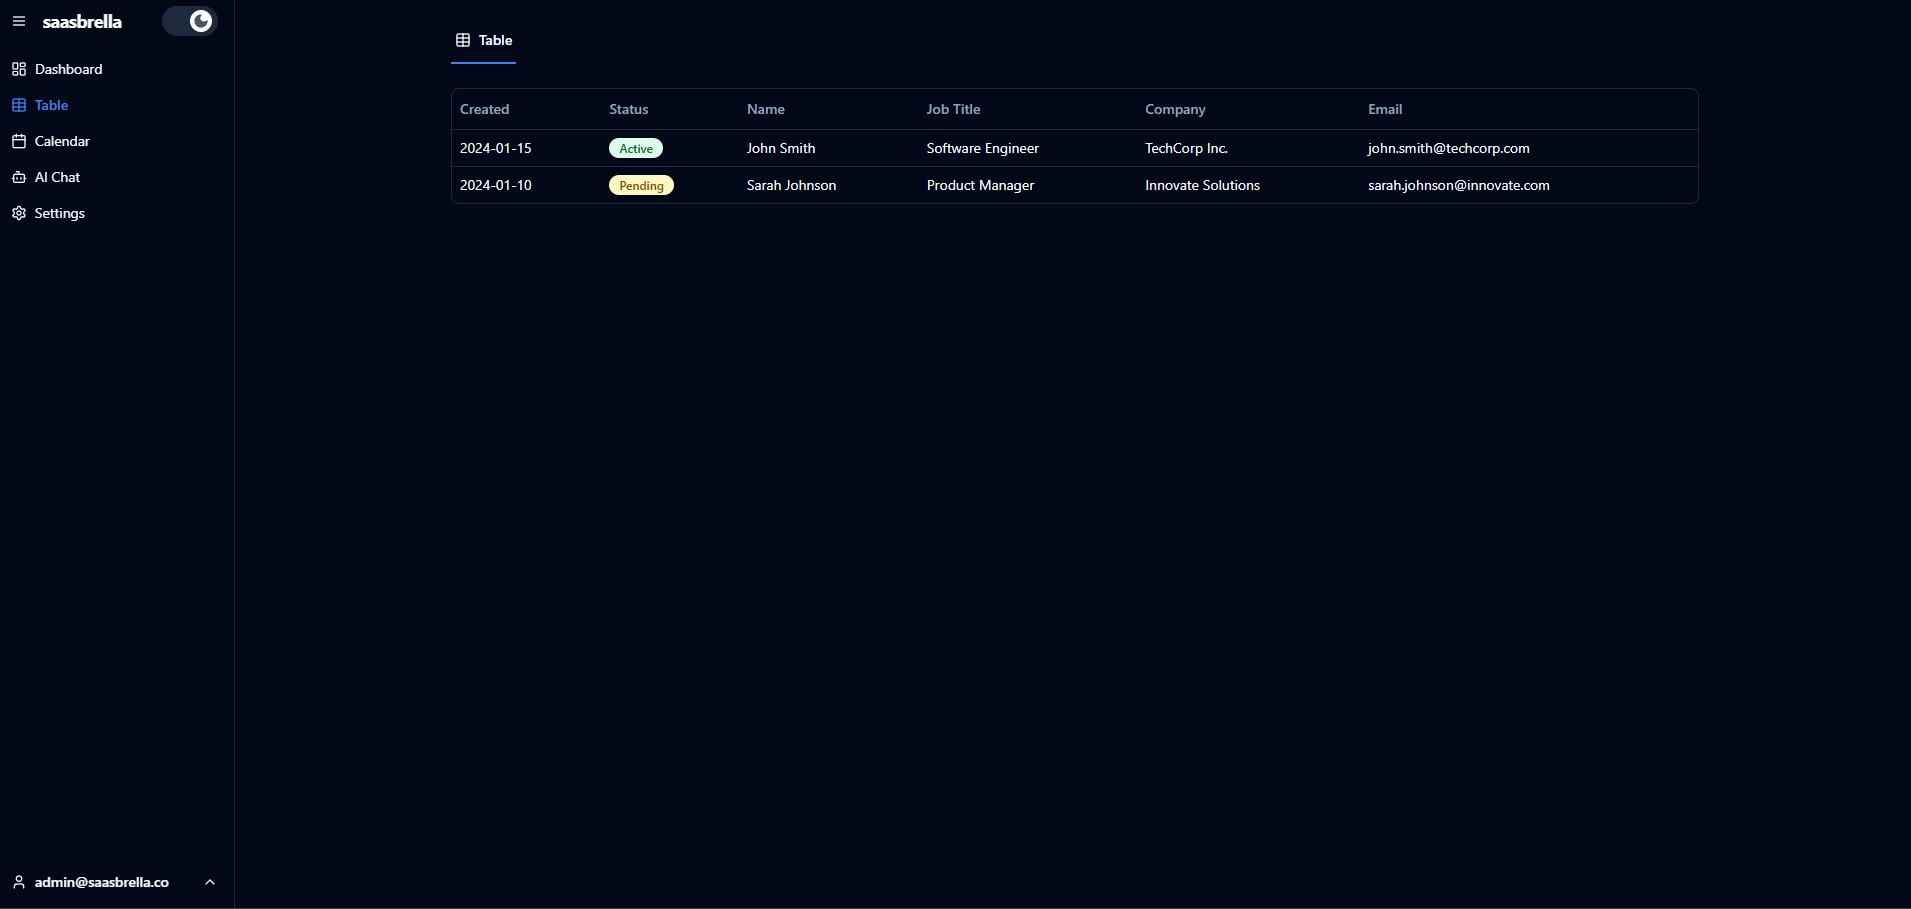Click the Sarah Johnson table row name
Image resolution: width=1911 pixels, height=909 pixels.
(791, 185)
